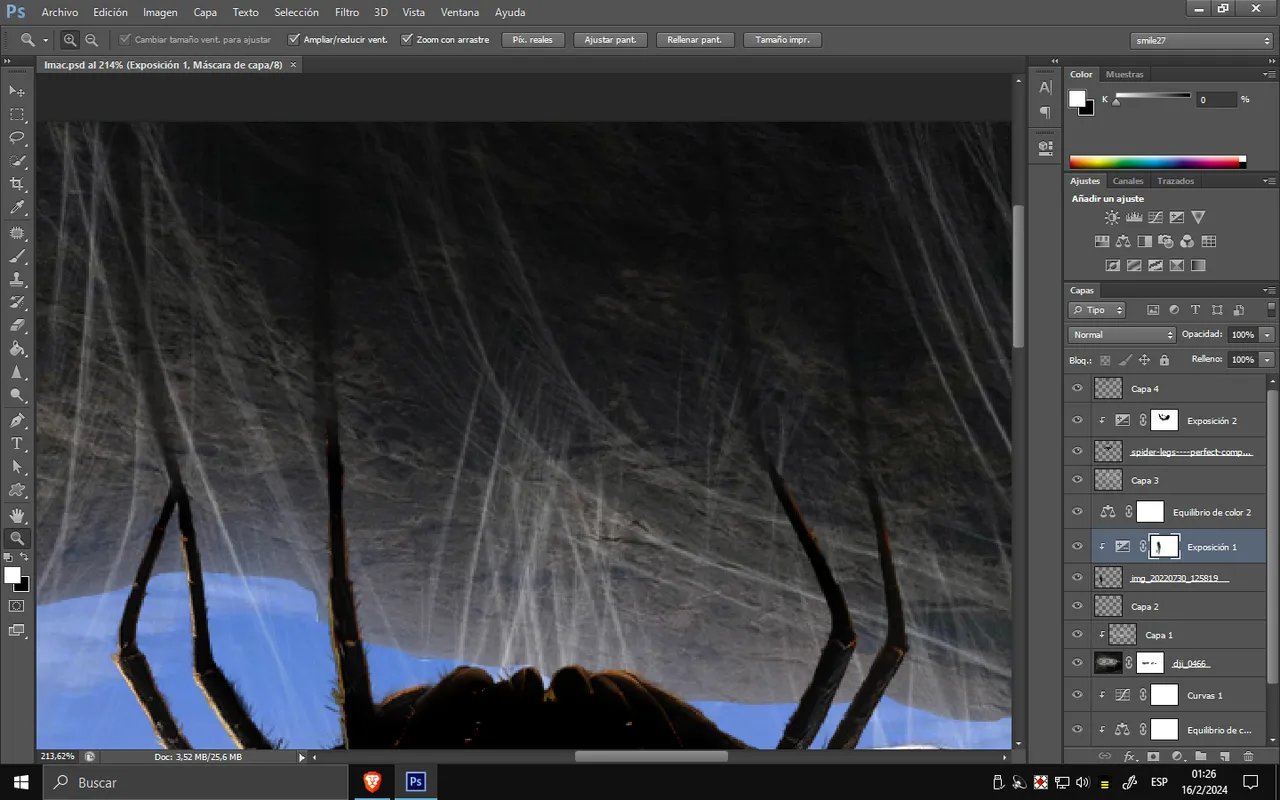Add a Black & White adjustment
Viewport: 1280px width, 800px height.
(x=1144, y=241)
